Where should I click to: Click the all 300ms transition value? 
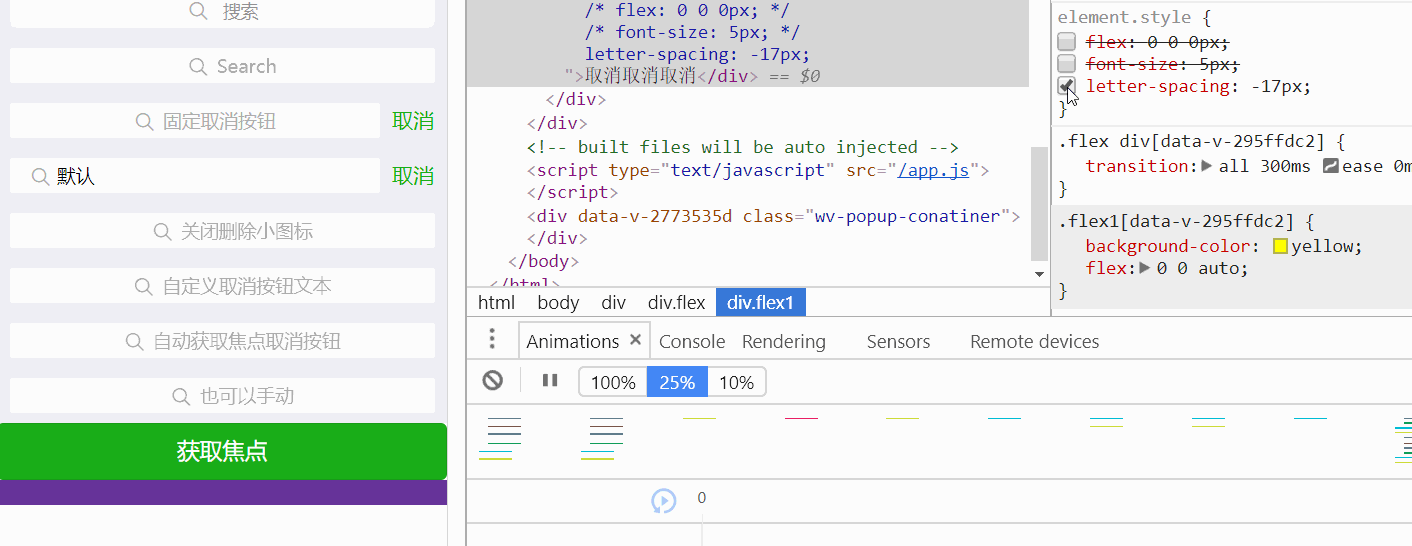[1264, 166]
